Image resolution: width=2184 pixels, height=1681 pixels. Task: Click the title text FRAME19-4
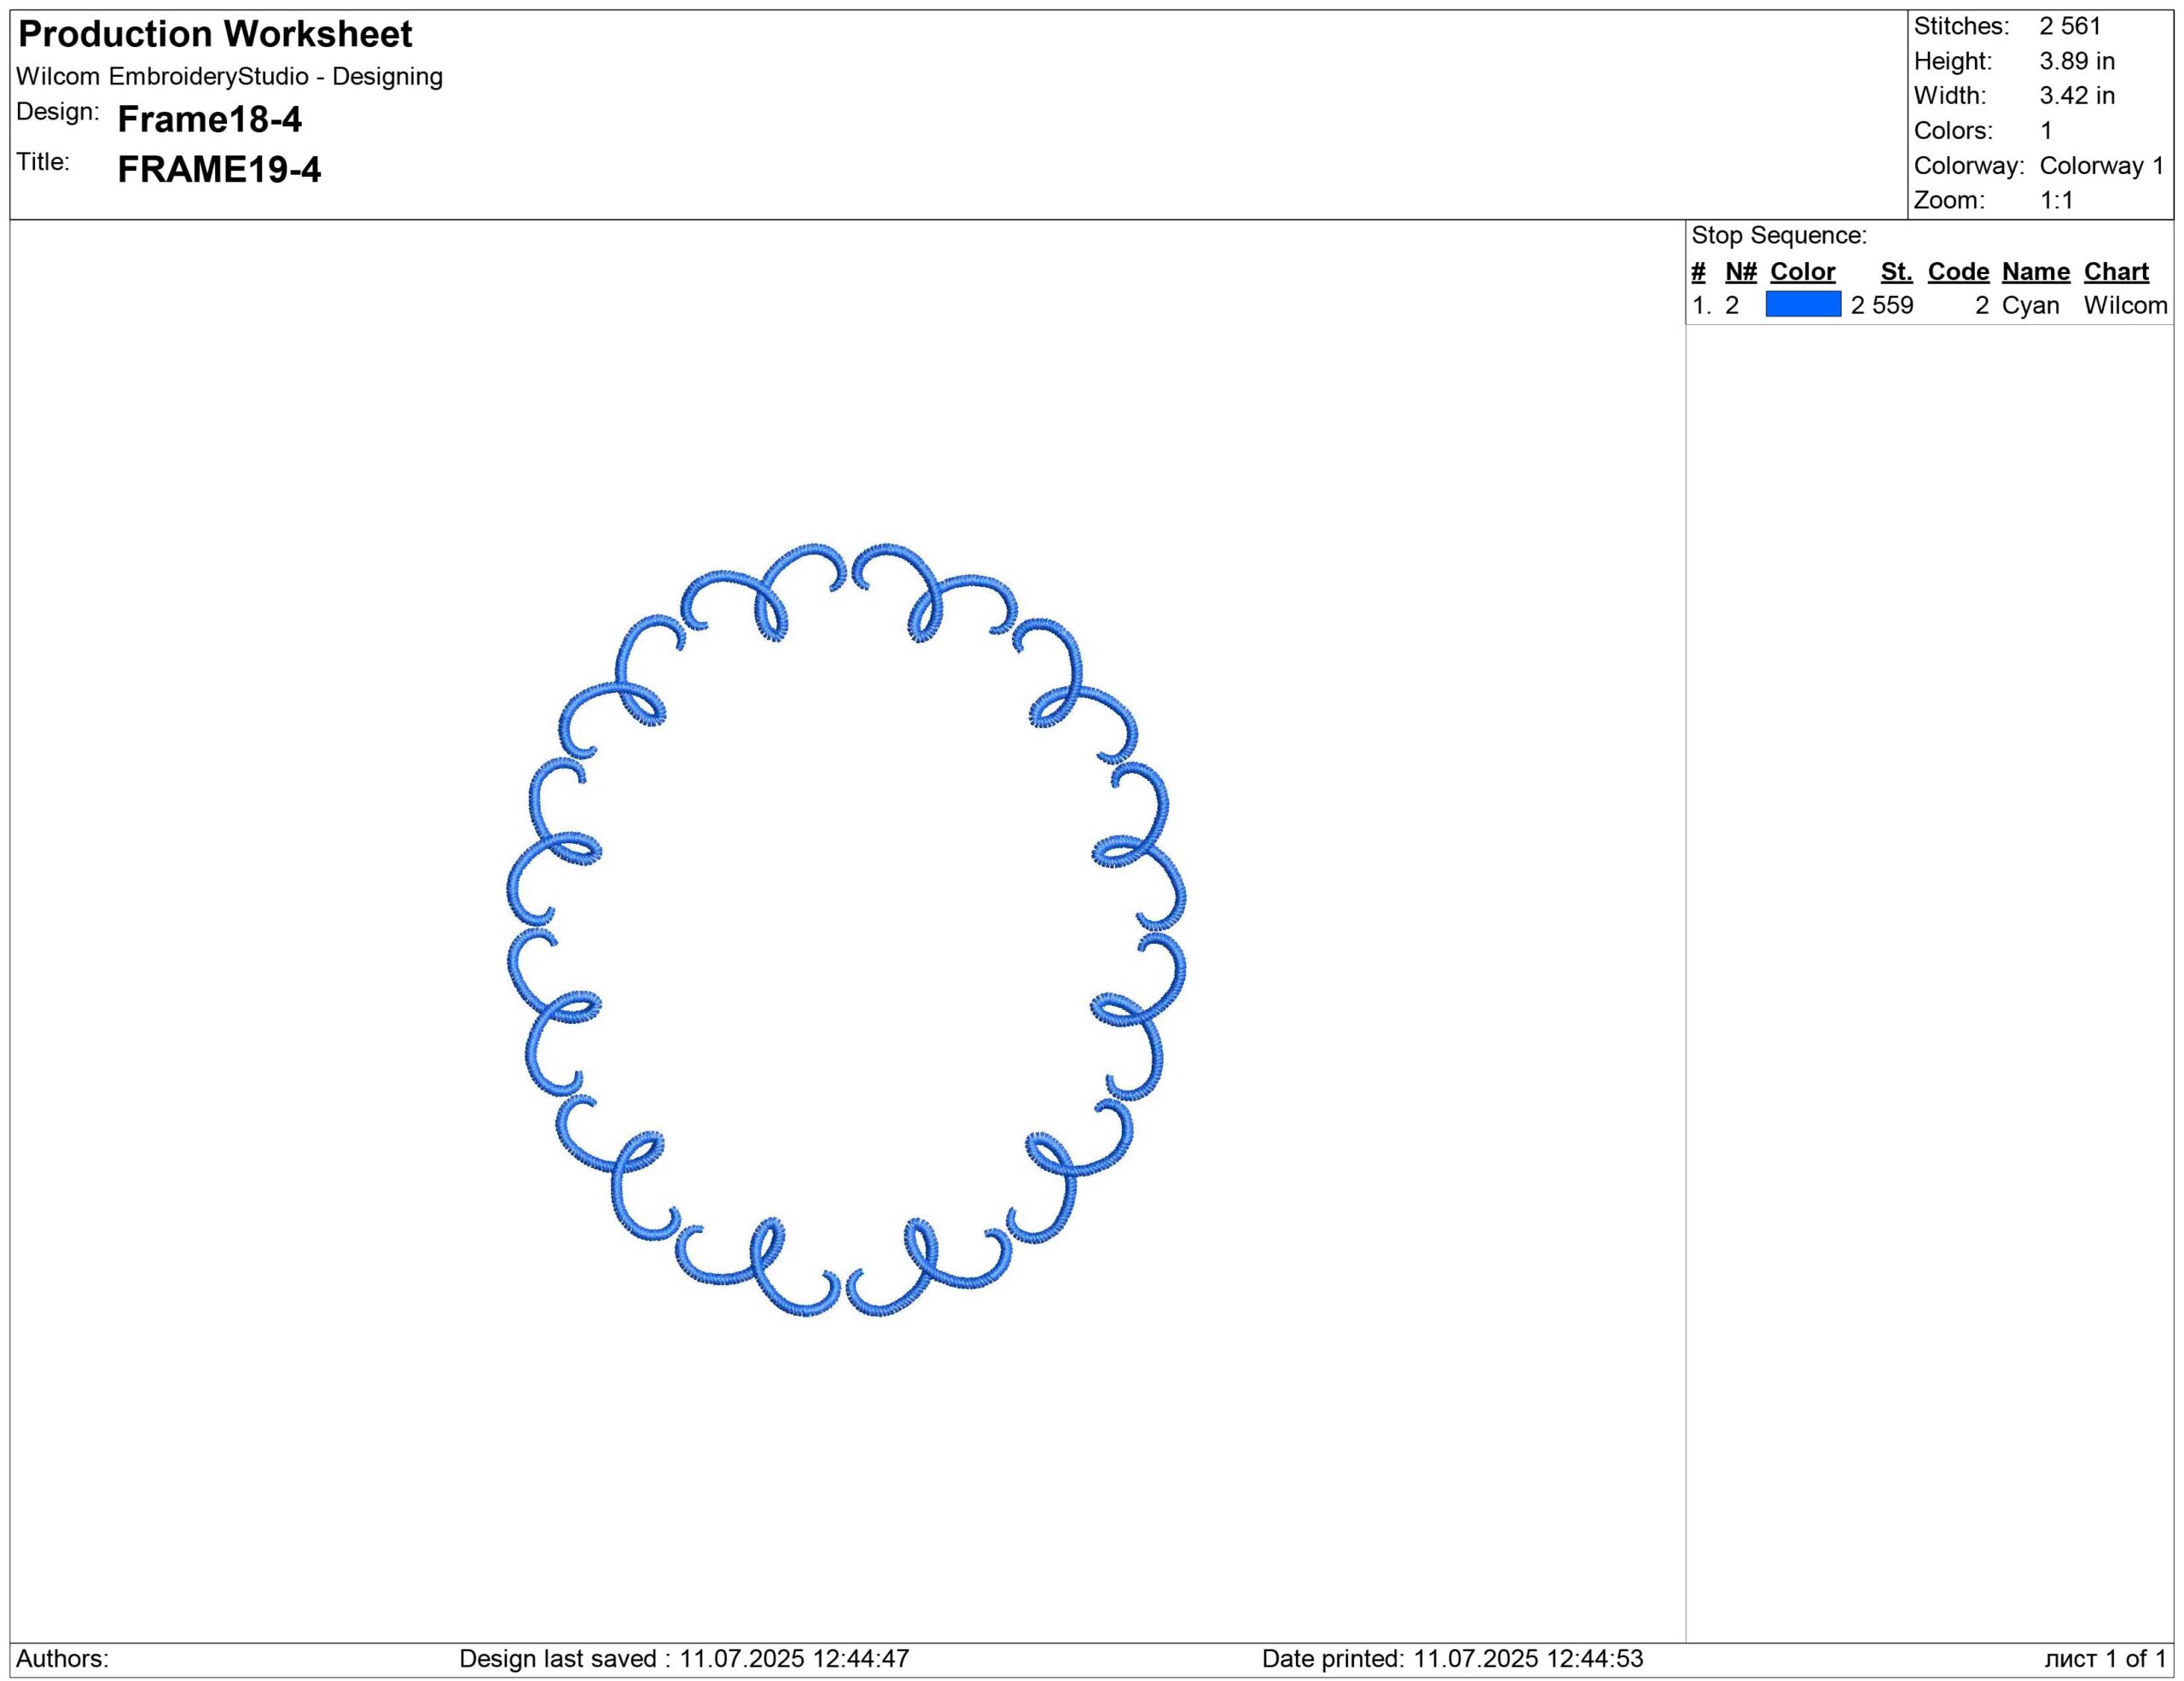219,170
